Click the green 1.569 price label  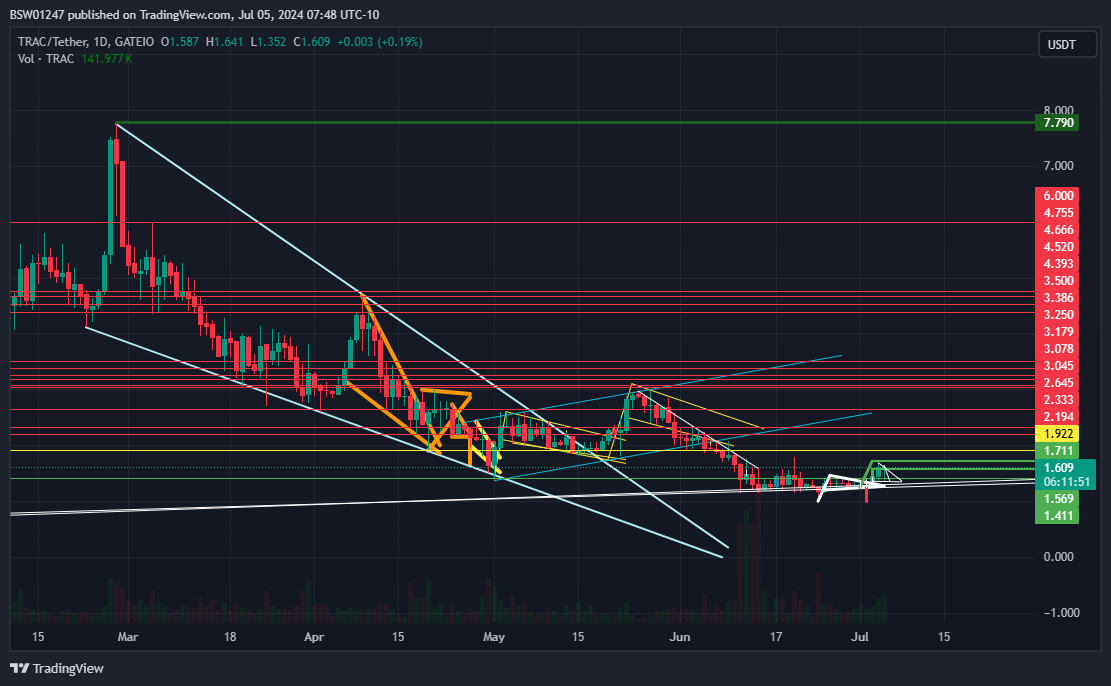pos(1056,499)
